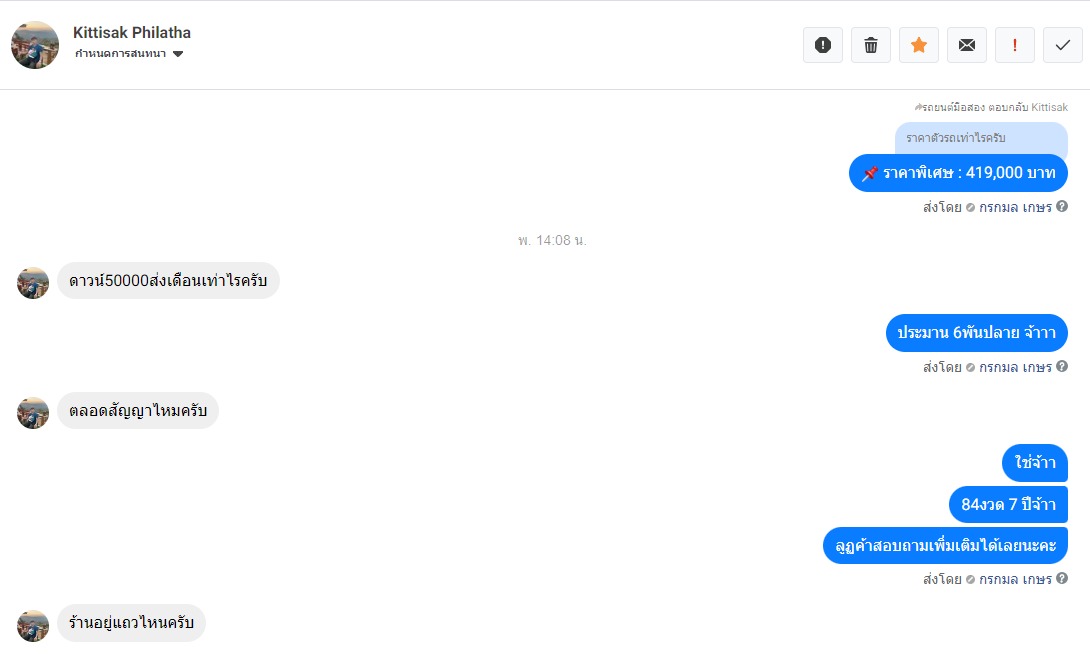The height and width of the screenshot is (656, 1090).
Task: Click help icon below ลูกค้าสอบถามเพิ่มเติมได้เลยนะคะ message
Action: [1062, 579]
